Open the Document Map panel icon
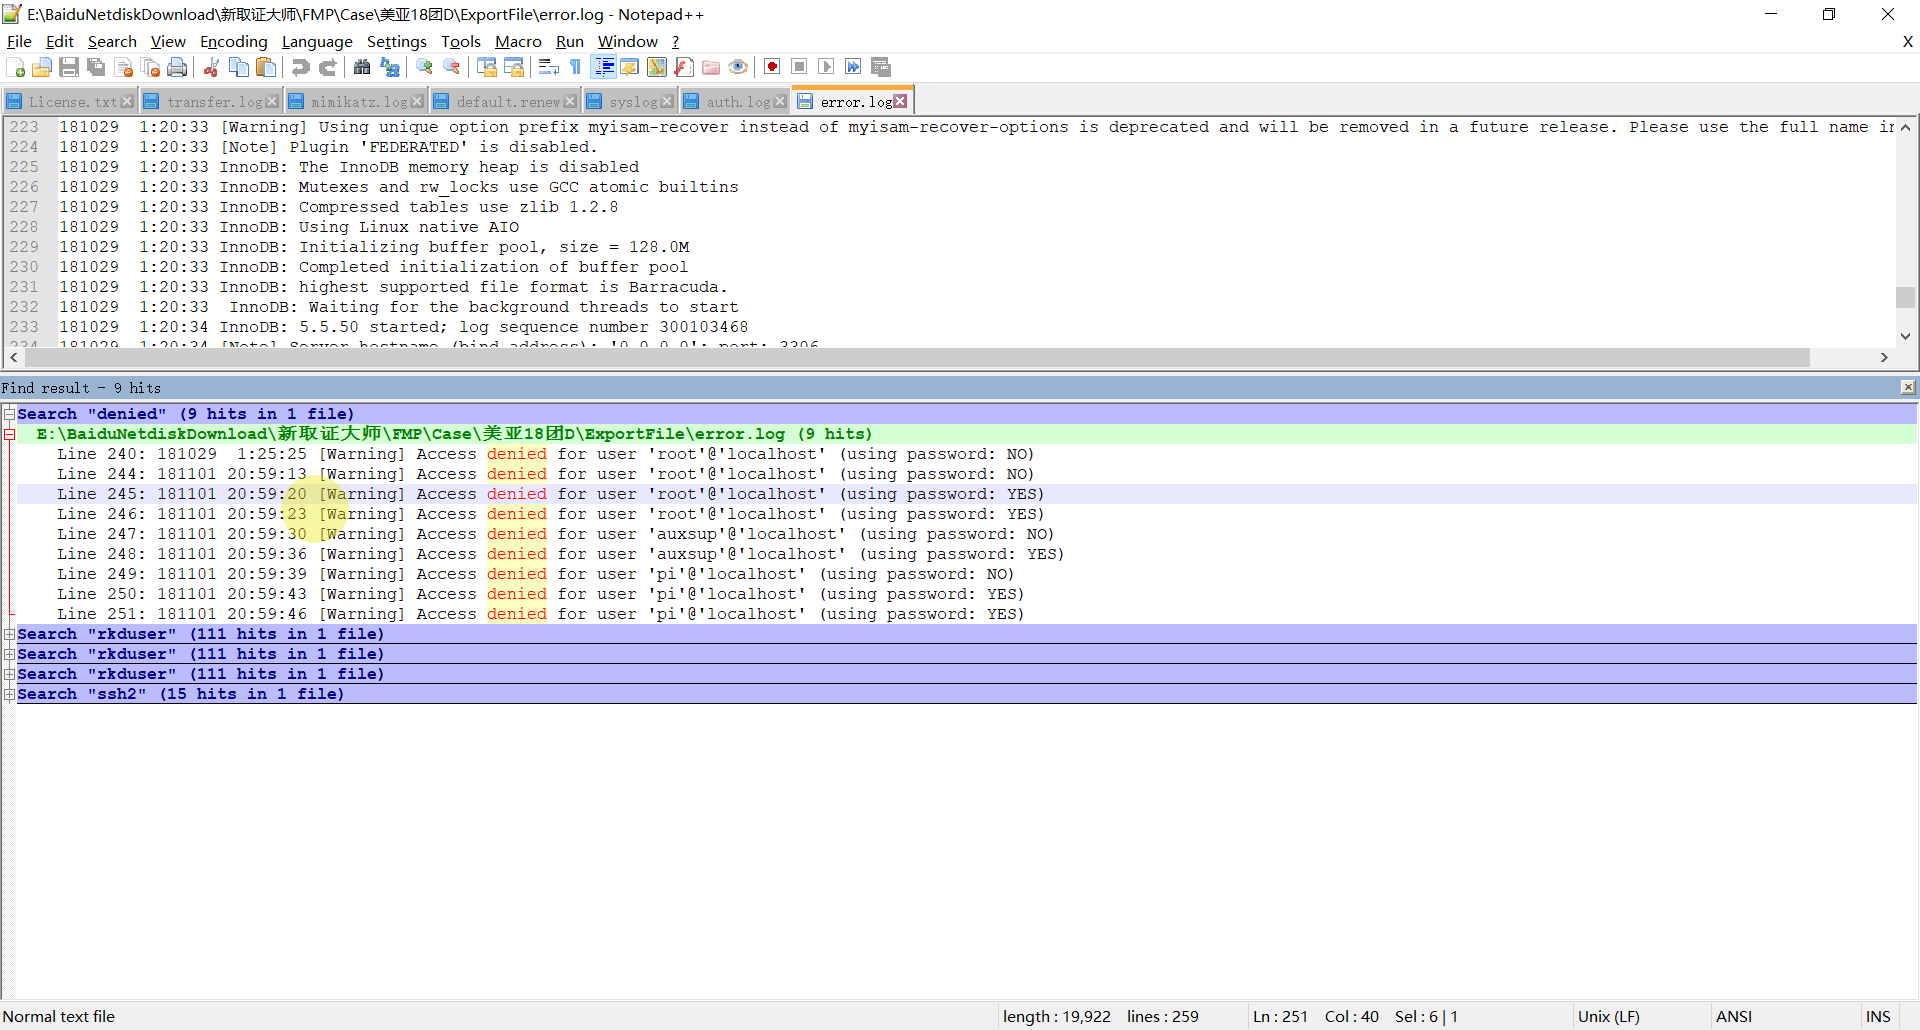Viewport: 1920px width, 1030px height. click(x=657, y=67)
